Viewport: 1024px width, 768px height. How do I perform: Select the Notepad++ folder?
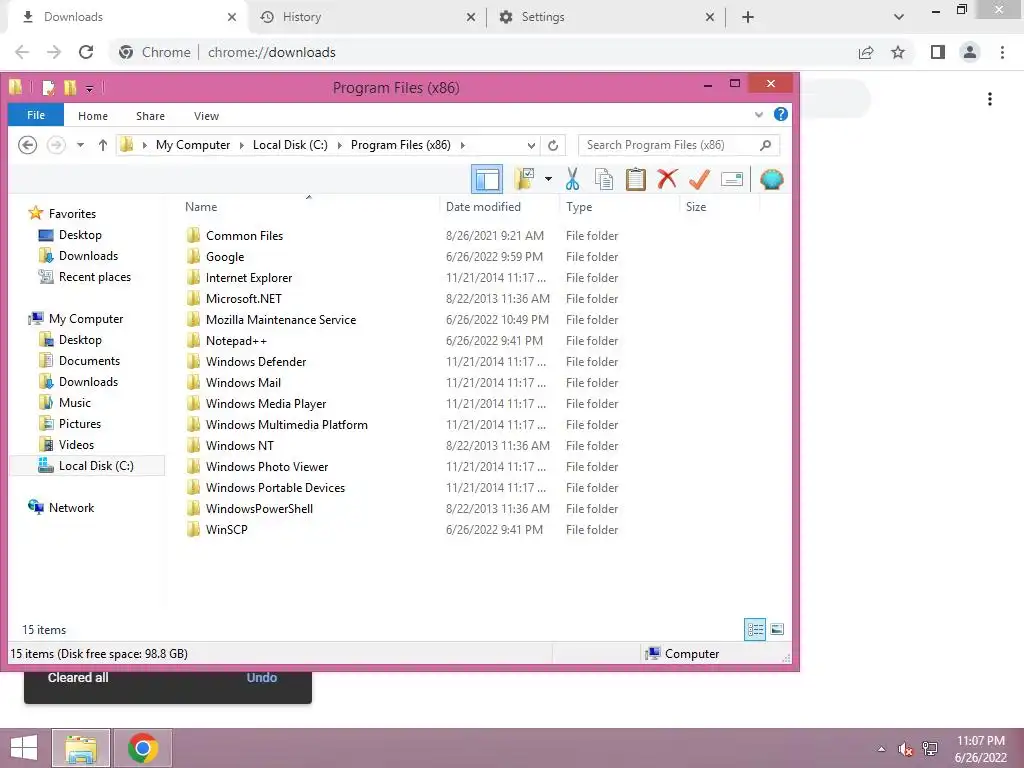(x=236, y=341)
